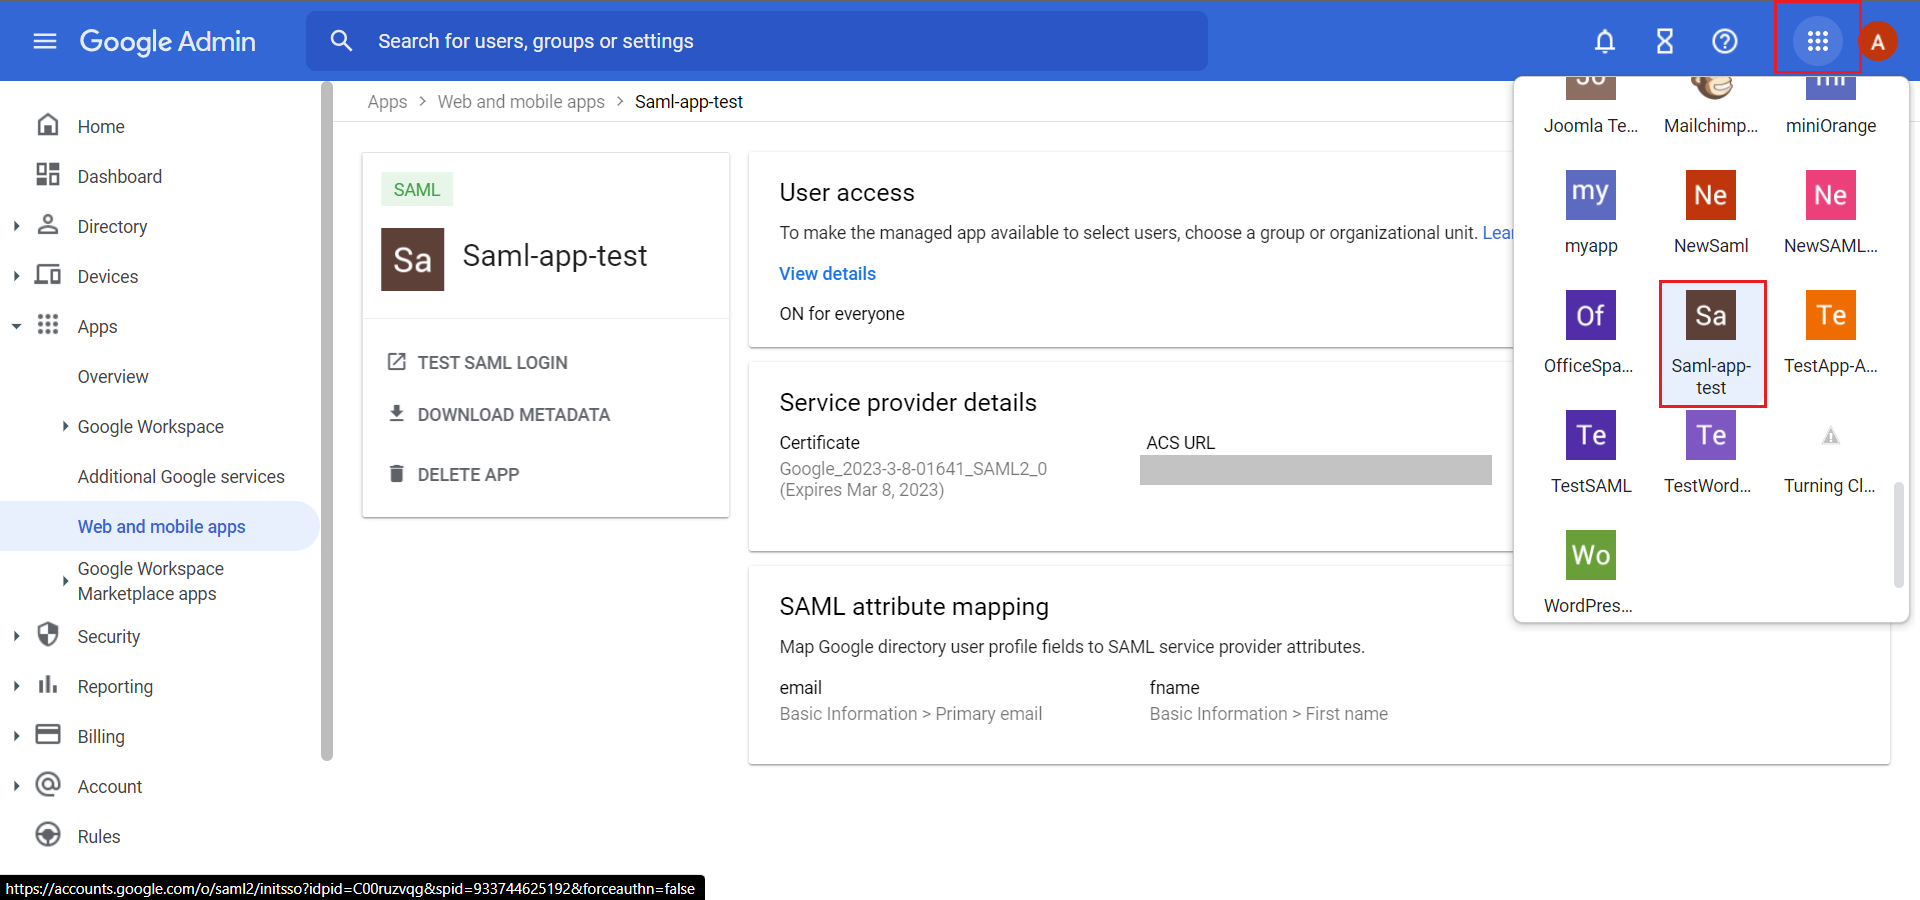The height and width of the screenshot is (900, 1920).
Task: Open the main hamburger menu
Action: (45, 41)
